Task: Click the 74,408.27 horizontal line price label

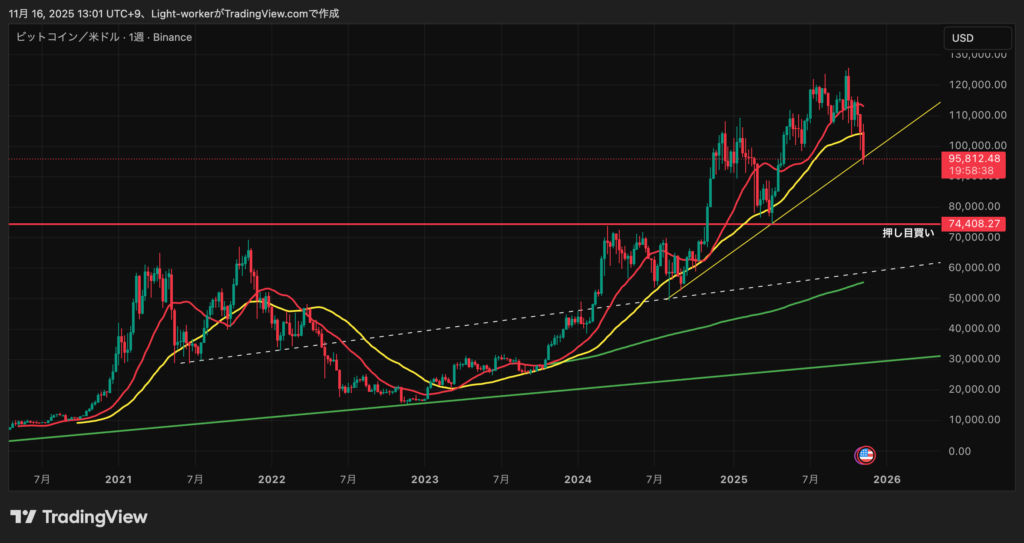Action: click(x=975, y=224)
